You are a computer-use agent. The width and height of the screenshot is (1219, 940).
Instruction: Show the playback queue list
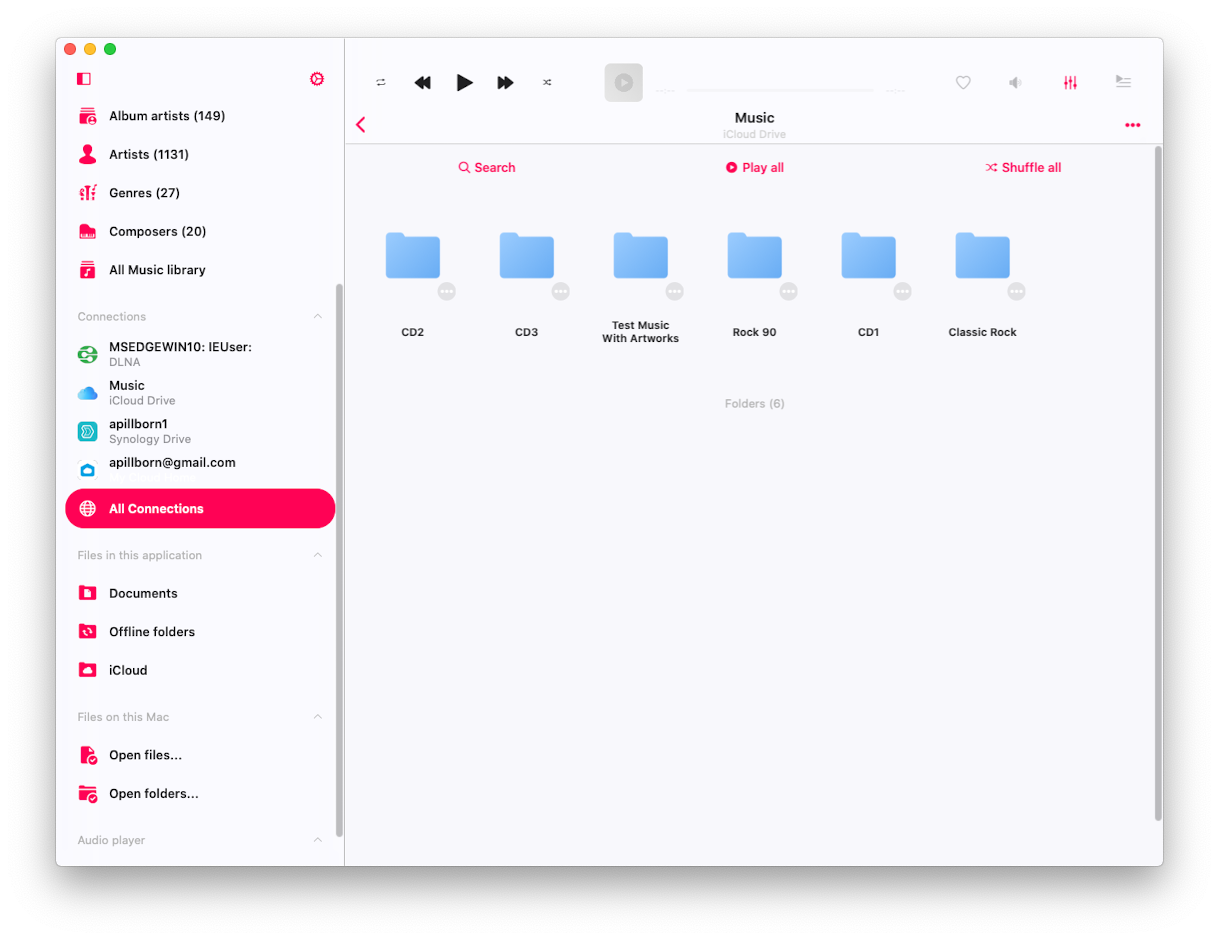1123,83
